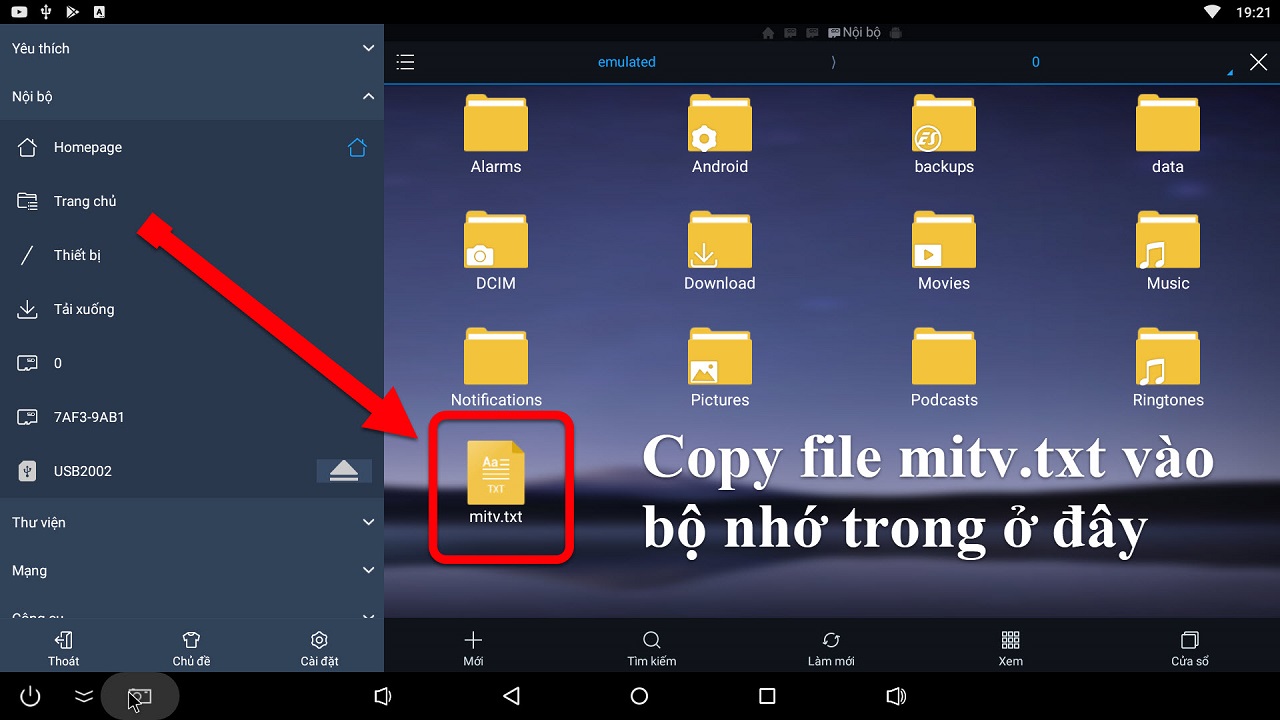Collapse the Nội bộ section
Screen dimensions: 1280x720
pos(368,96)
